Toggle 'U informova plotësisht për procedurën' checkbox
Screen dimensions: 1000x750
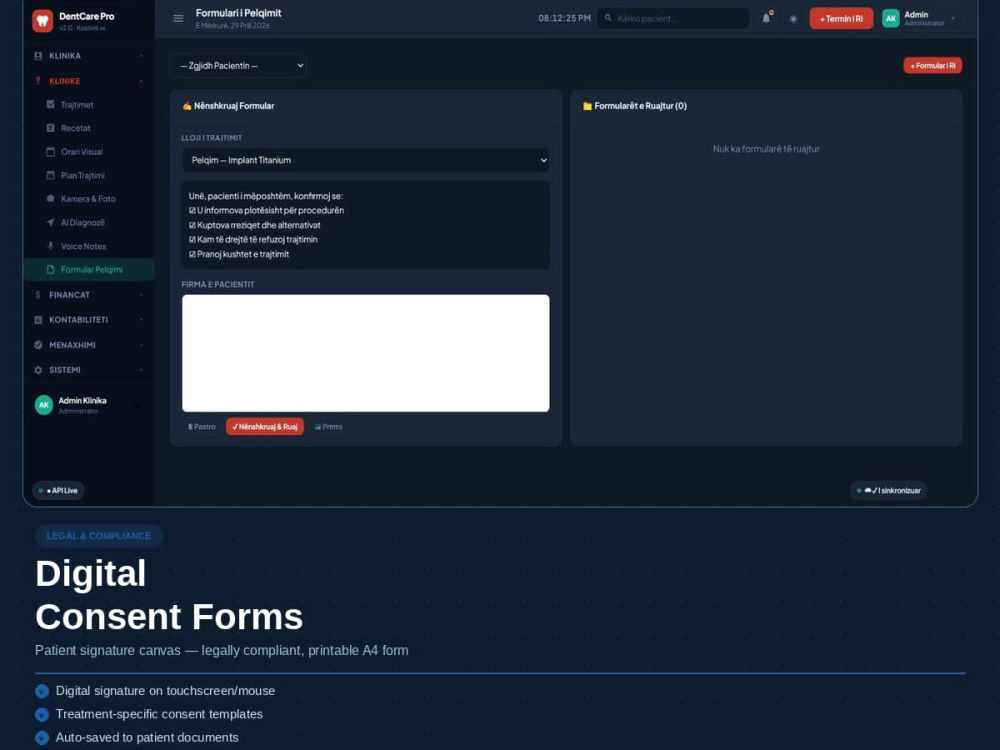coord(193,210)
